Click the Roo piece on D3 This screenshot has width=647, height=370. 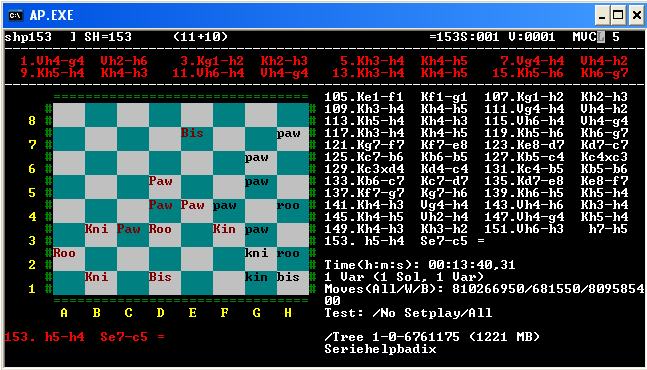coord(161,229)
